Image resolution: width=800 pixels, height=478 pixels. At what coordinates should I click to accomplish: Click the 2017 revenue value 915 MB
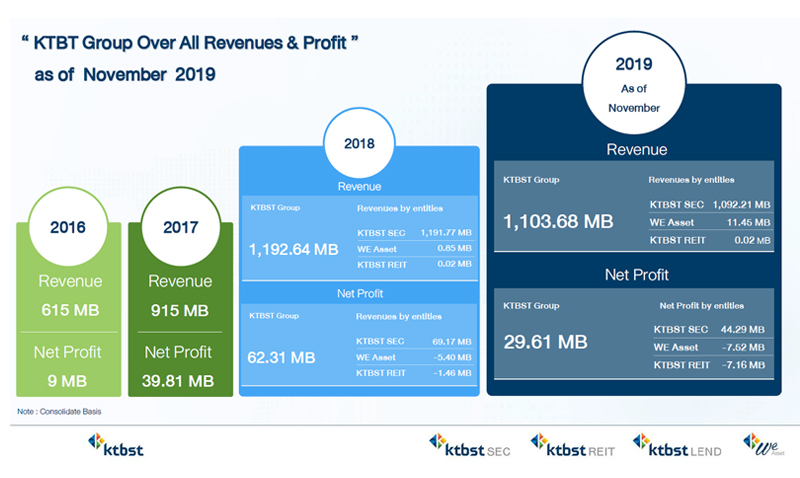tap(180, 311)
